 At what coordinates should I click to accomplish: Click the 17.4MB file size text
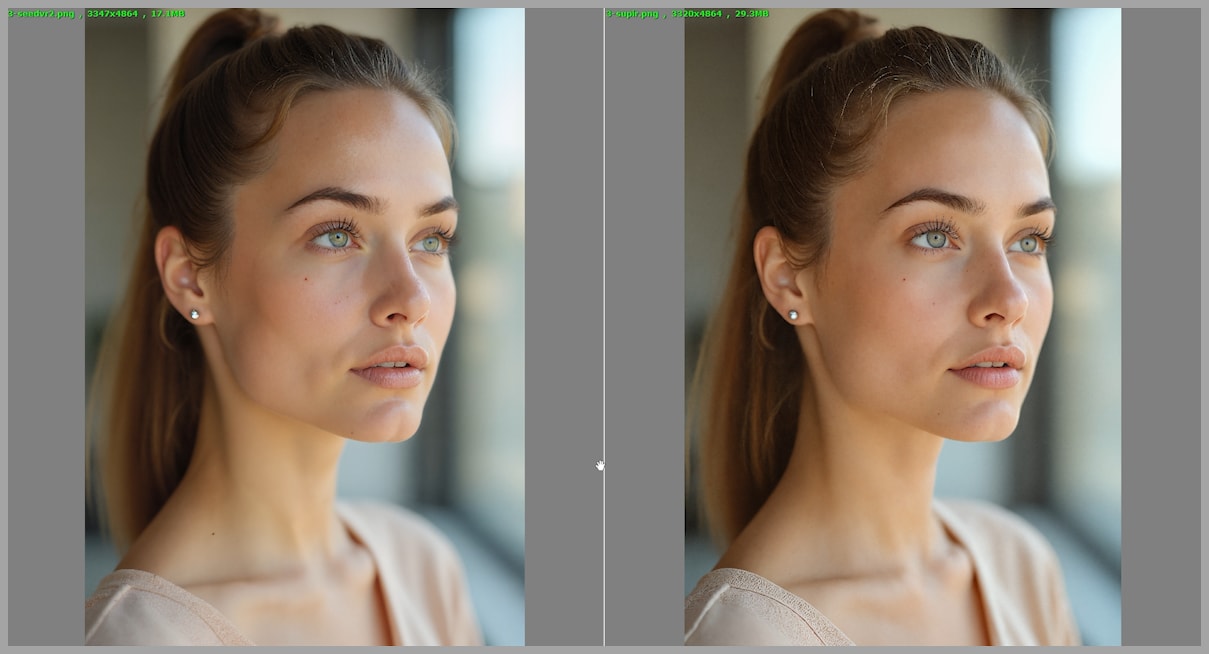point(167,13)
